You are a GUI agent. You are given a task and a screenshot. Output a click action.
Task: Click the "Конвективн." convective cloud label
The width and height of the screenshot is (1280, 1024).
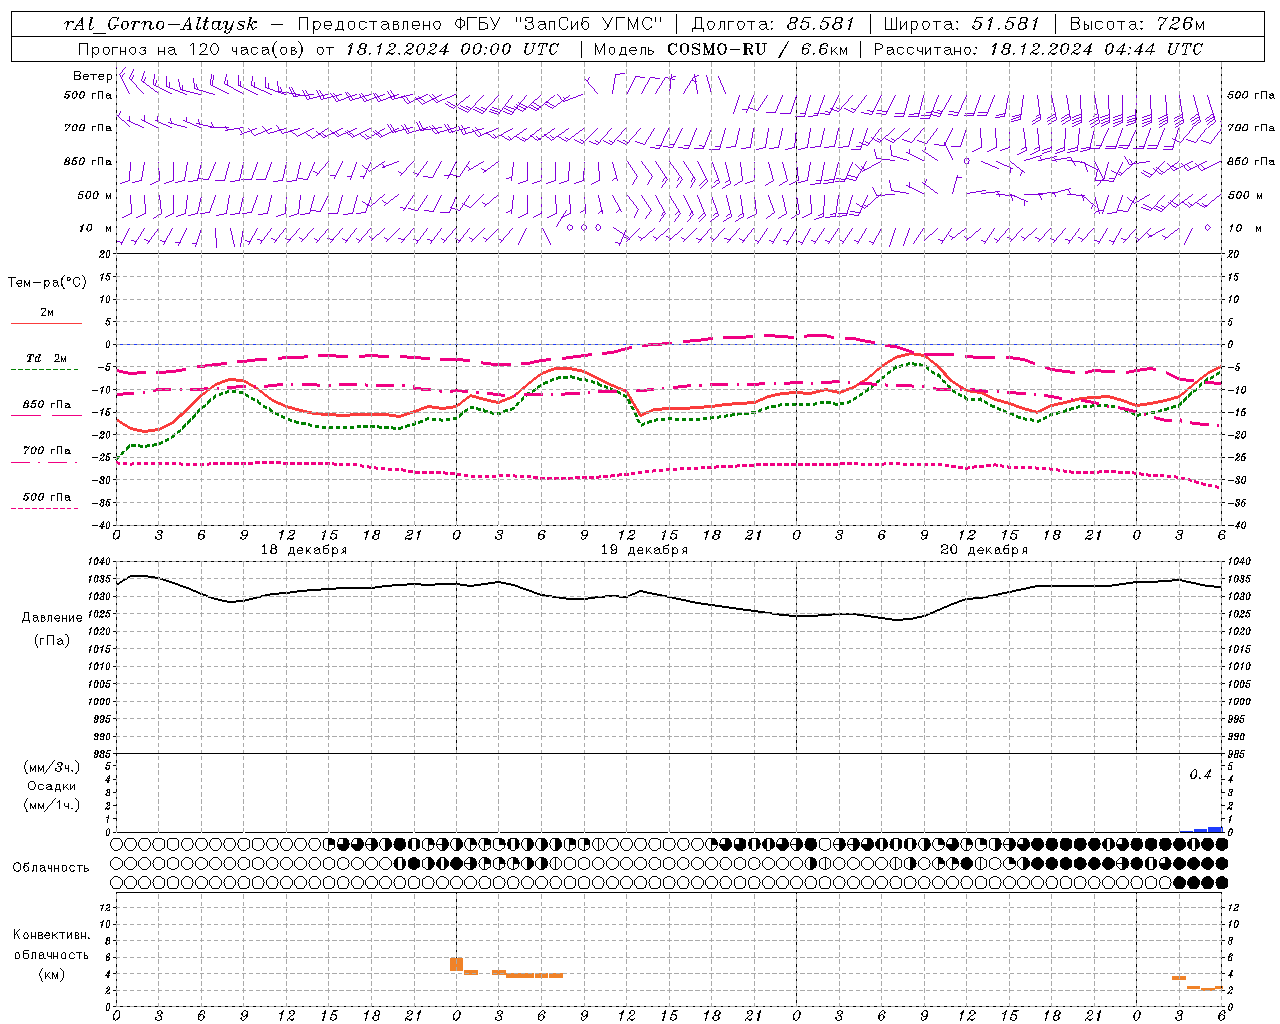[x=51, y=935]
